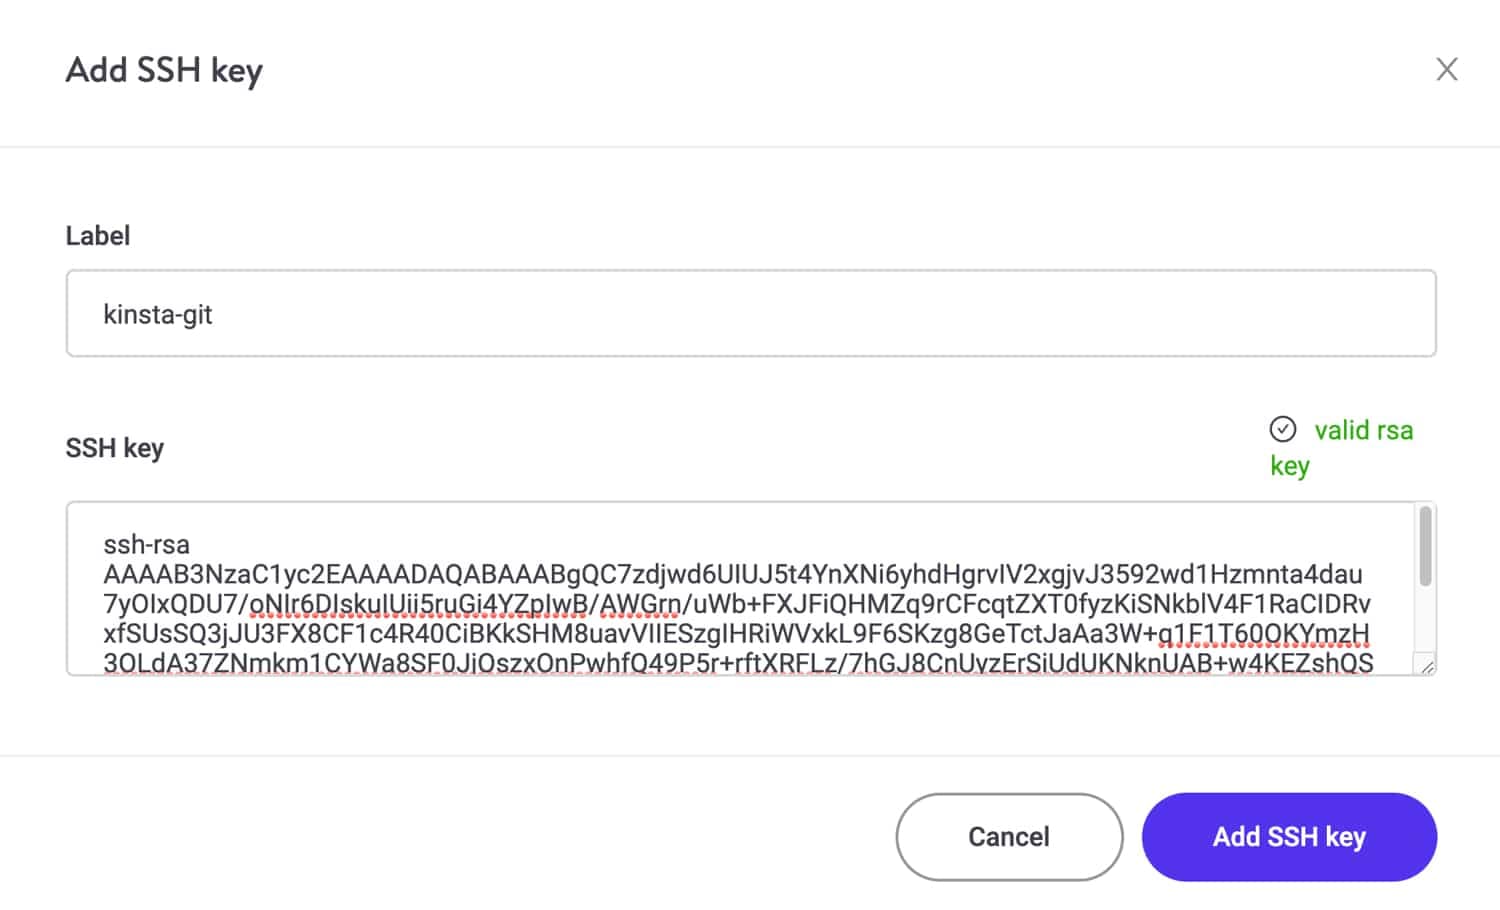Click the underlined AWGrn text in the key
This screenshot has height=910, width=1500.
(640, 604)
